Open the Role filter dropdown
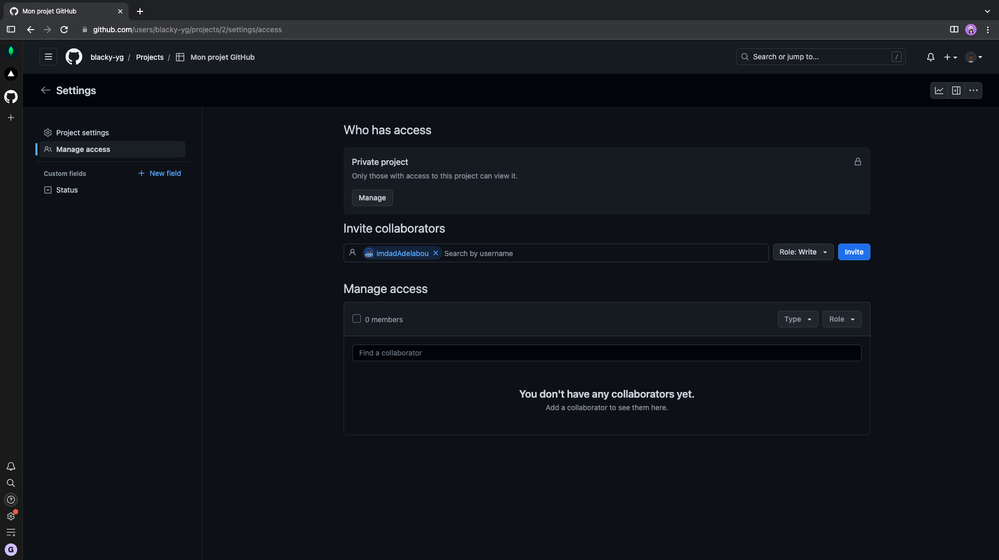 point(841,319)
